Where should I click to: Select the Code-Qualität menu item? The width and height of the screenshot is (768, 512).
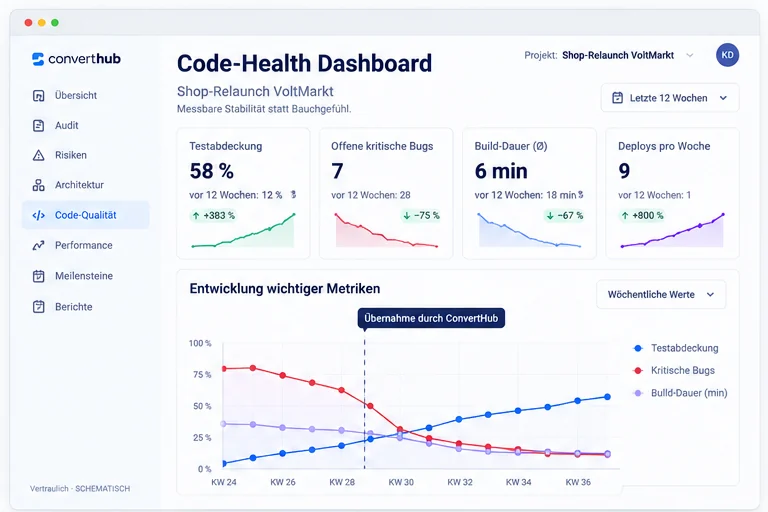(x=86, y=215)
